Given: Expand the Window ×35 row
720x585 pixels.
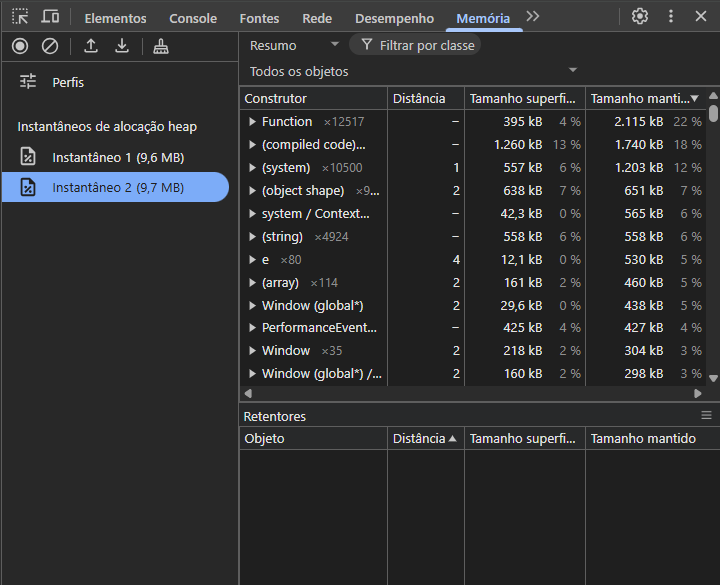Looking at the screenshot, I should pyautogui.click(x=252, y=350).
